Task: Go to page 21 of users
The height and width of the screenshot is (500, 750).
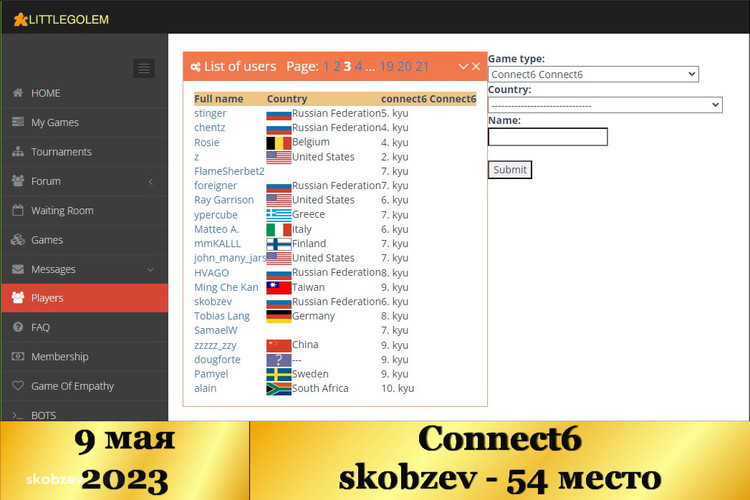Action: (422, 67)
